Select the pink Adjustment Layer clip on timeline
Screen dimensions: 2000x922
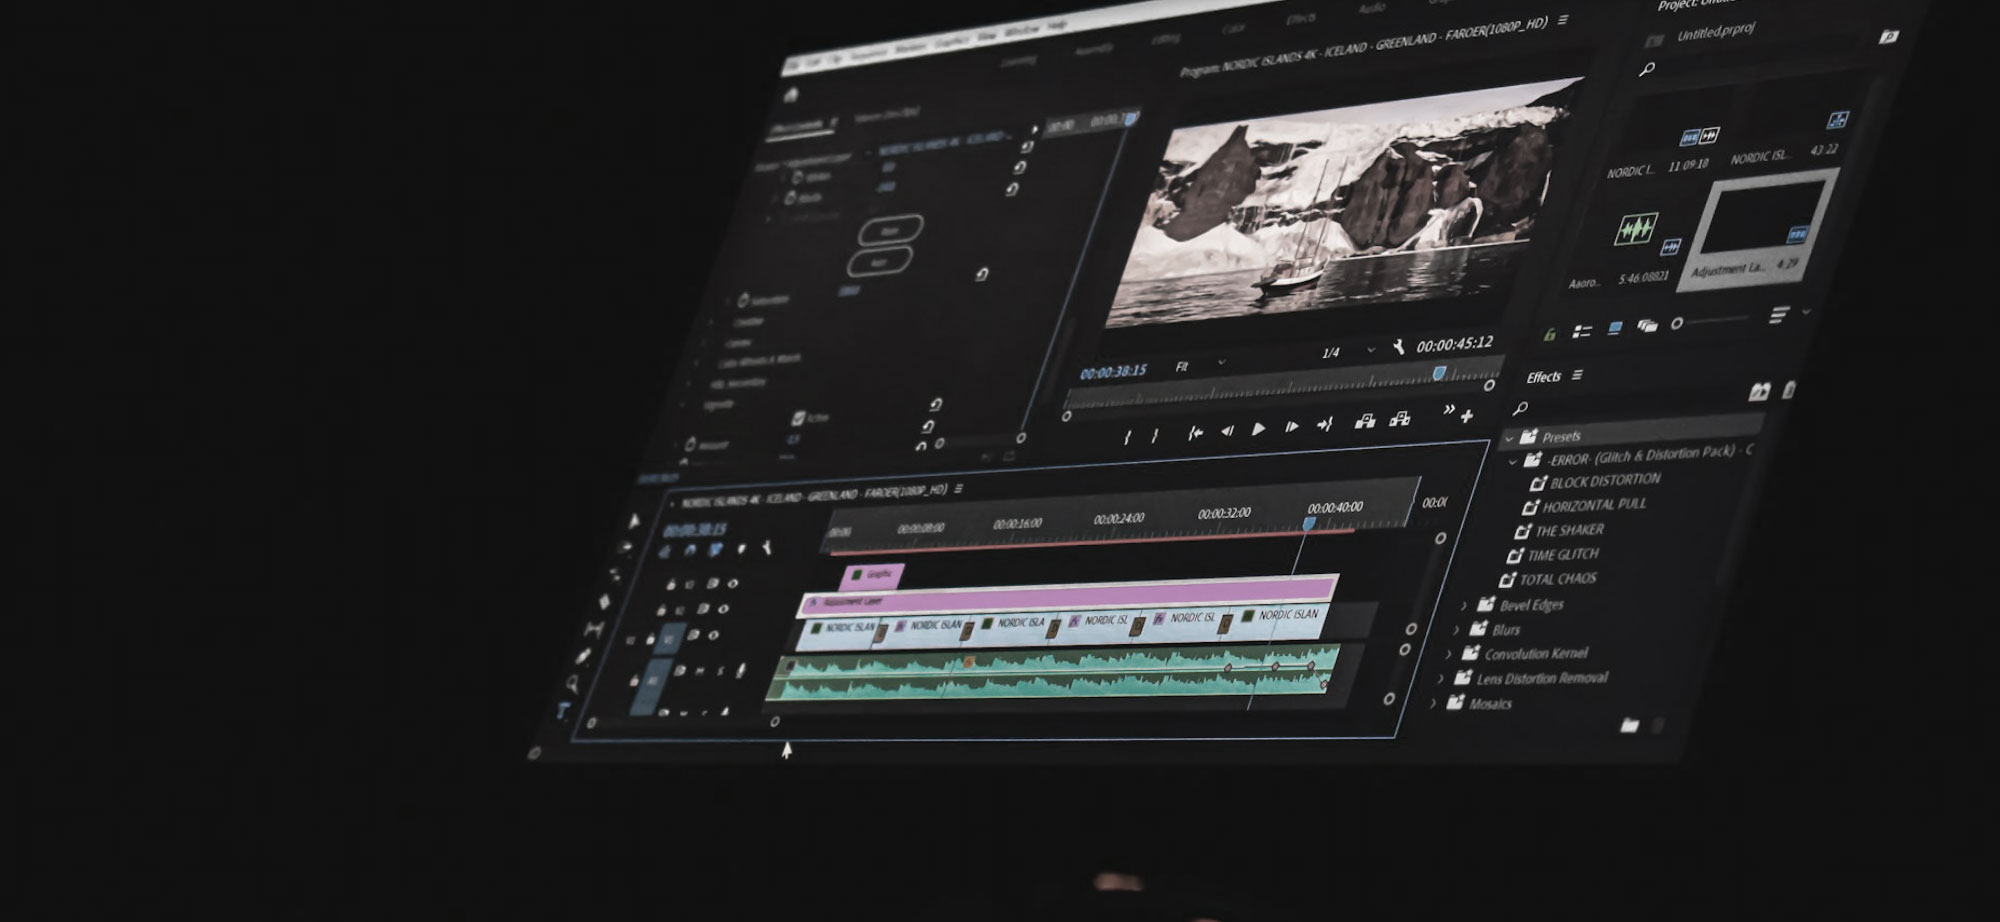[1068, 594]
